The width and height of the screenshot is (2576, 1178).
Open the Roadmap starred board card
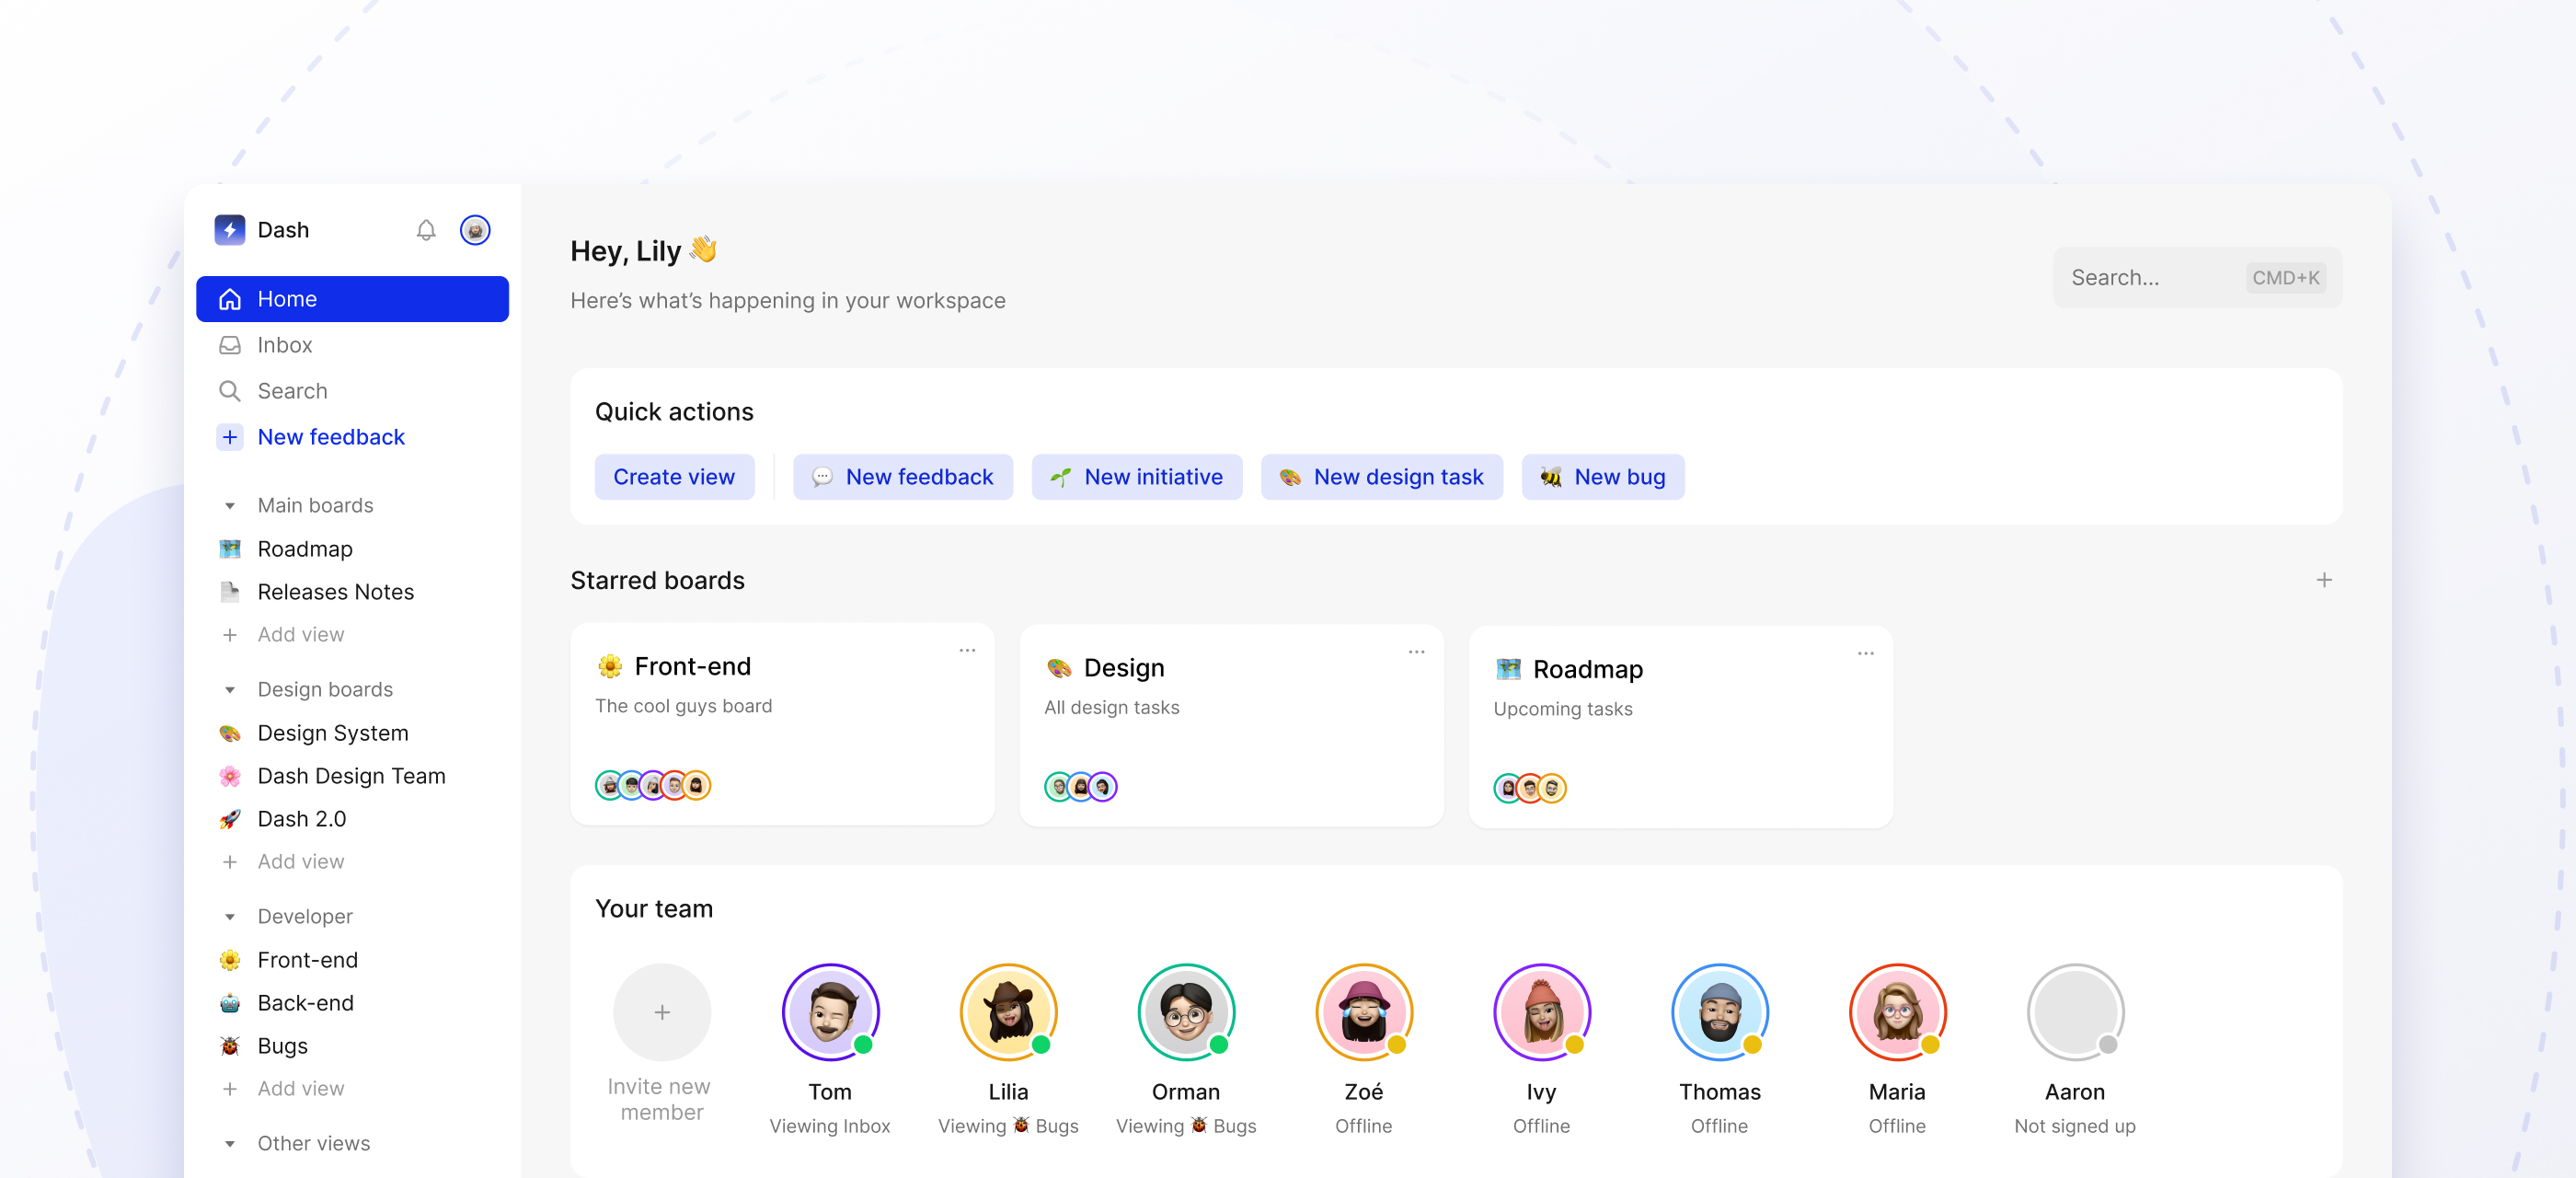tap(1680, 727)
